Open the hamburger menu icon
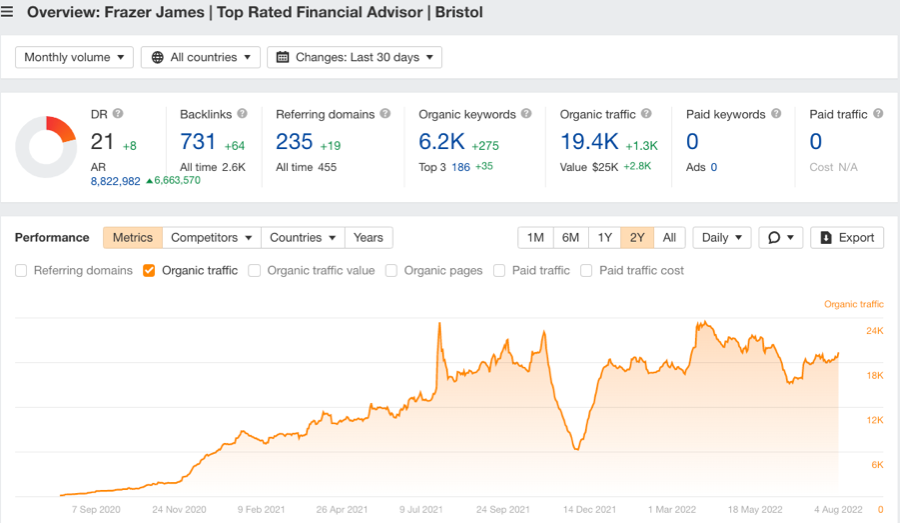 9,14
